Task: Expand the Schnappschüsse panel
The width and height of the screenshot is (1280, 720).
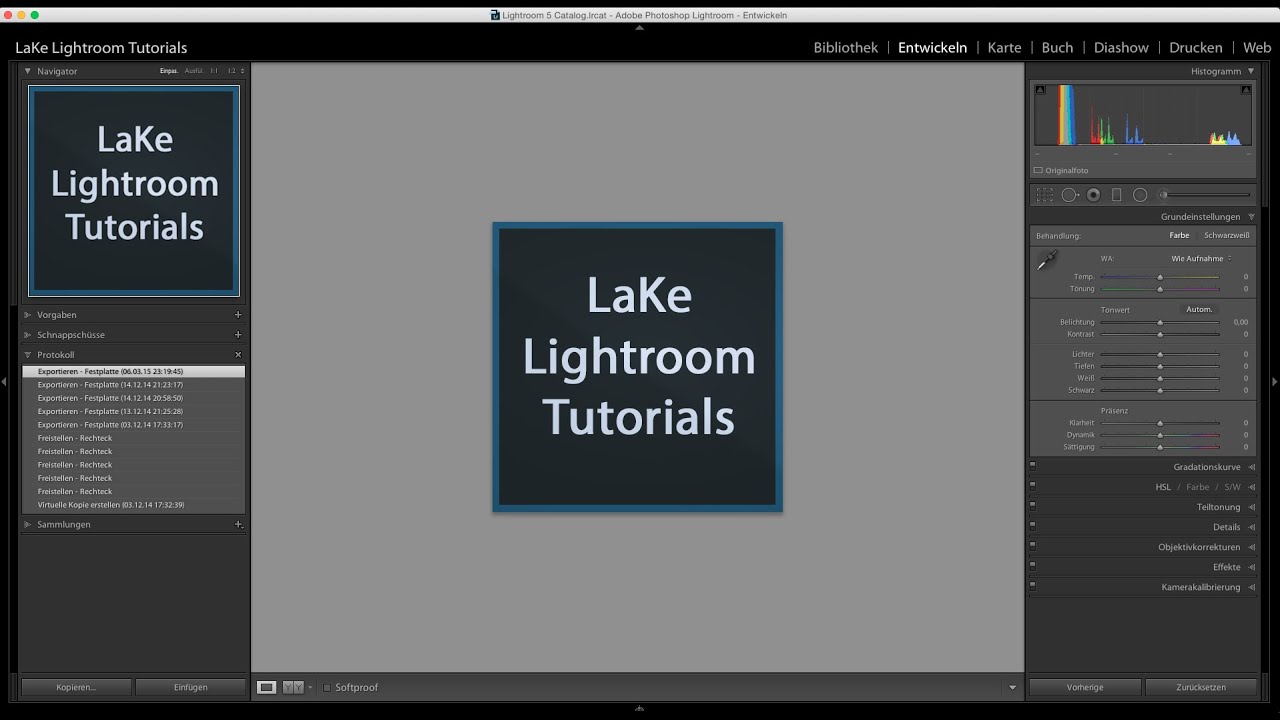Action: pyautogui.click(x=28, y=335)
